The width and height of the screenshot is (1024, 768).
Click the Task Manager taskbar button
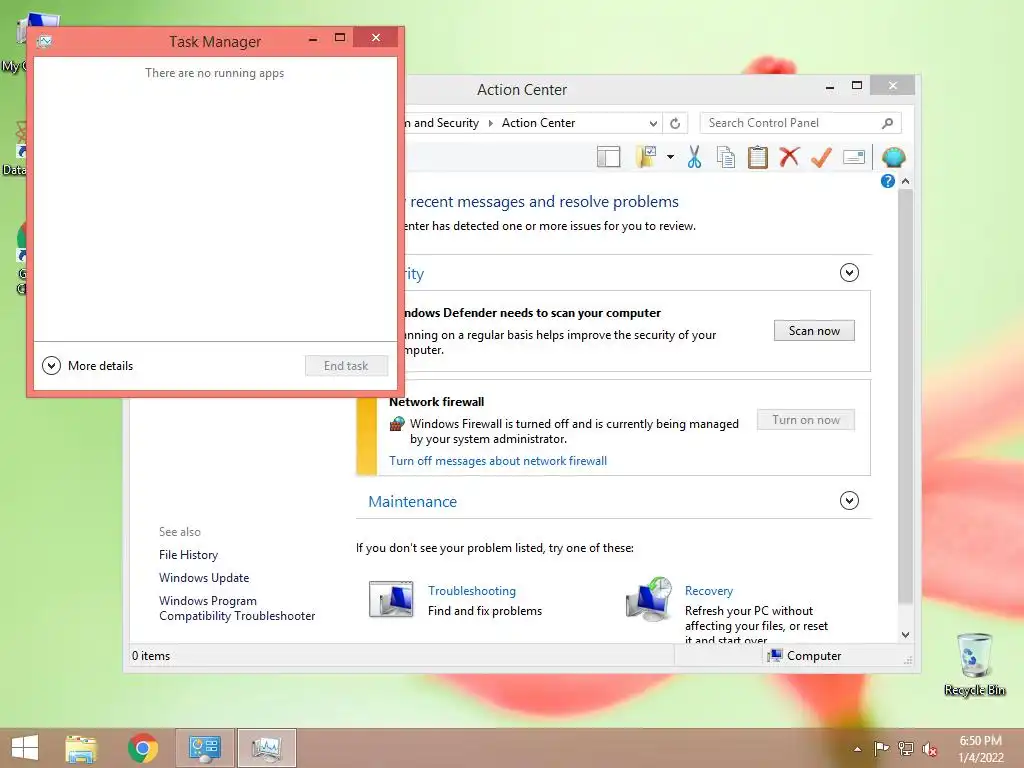click(x=266, y=748)
